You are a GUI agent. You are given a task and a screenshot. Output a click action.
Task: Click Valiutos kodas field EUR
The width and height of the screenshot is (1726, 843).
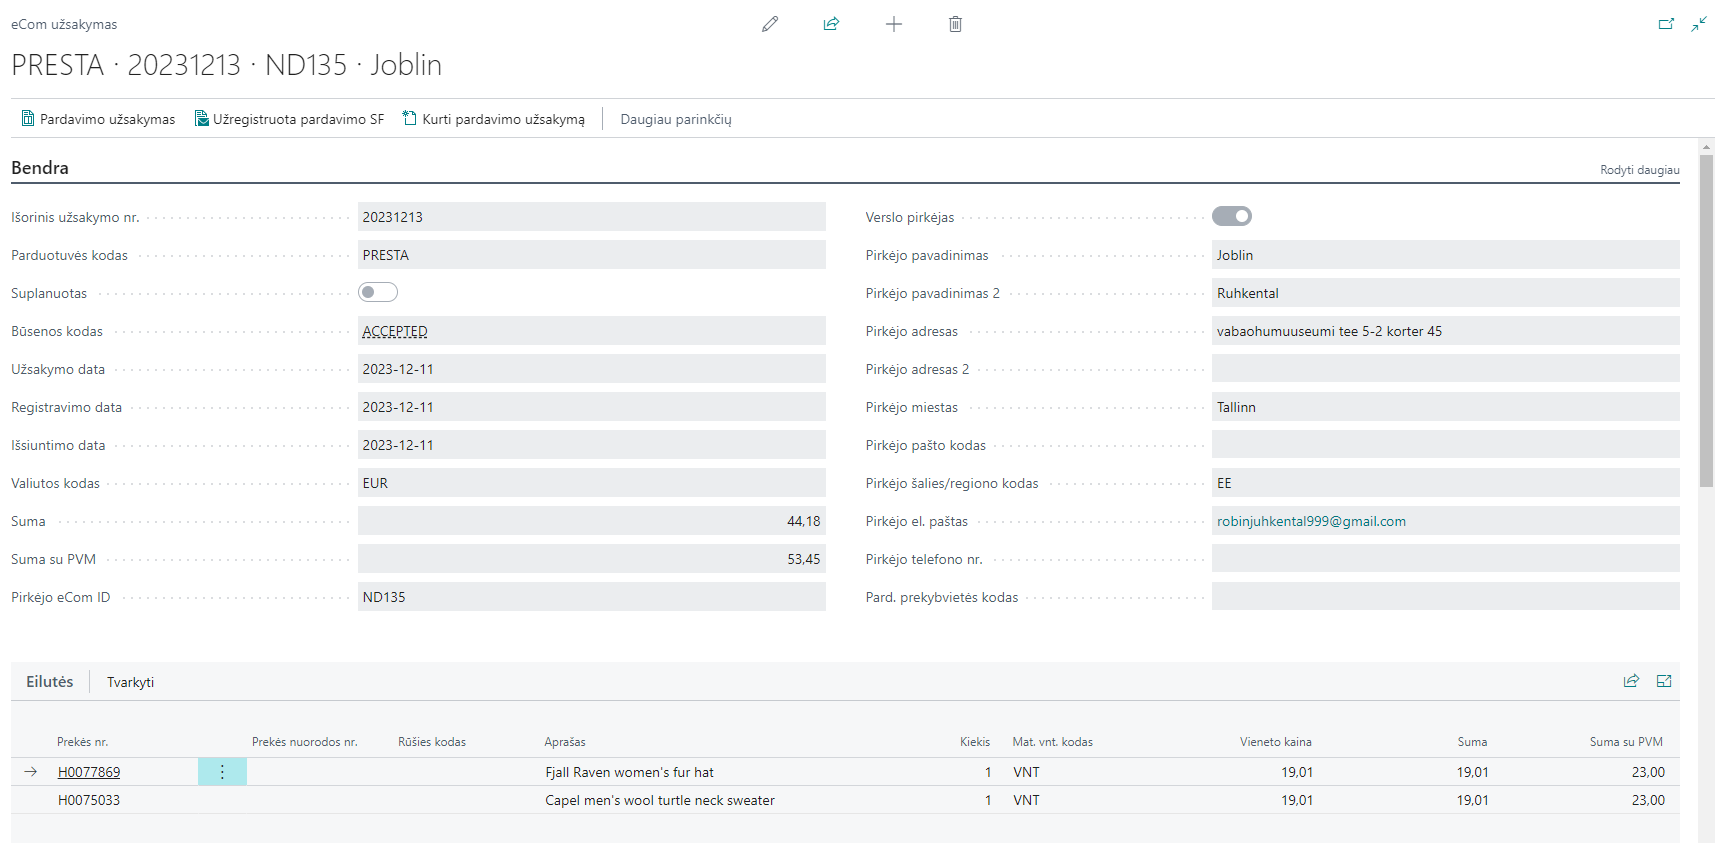[x=592, y=483]
